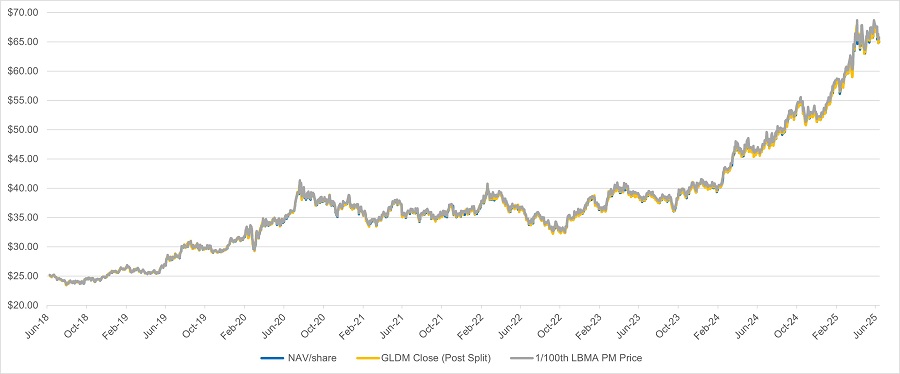This screenshot has height=374, width=900.
Task: Click the NAV/share legend label
Action: [x=312, y=359]
